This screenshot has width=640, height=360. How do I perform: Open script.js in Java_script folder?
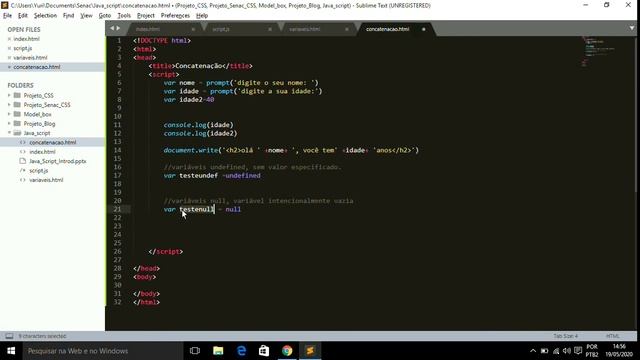pyautogui.click(x=39, y=171)
